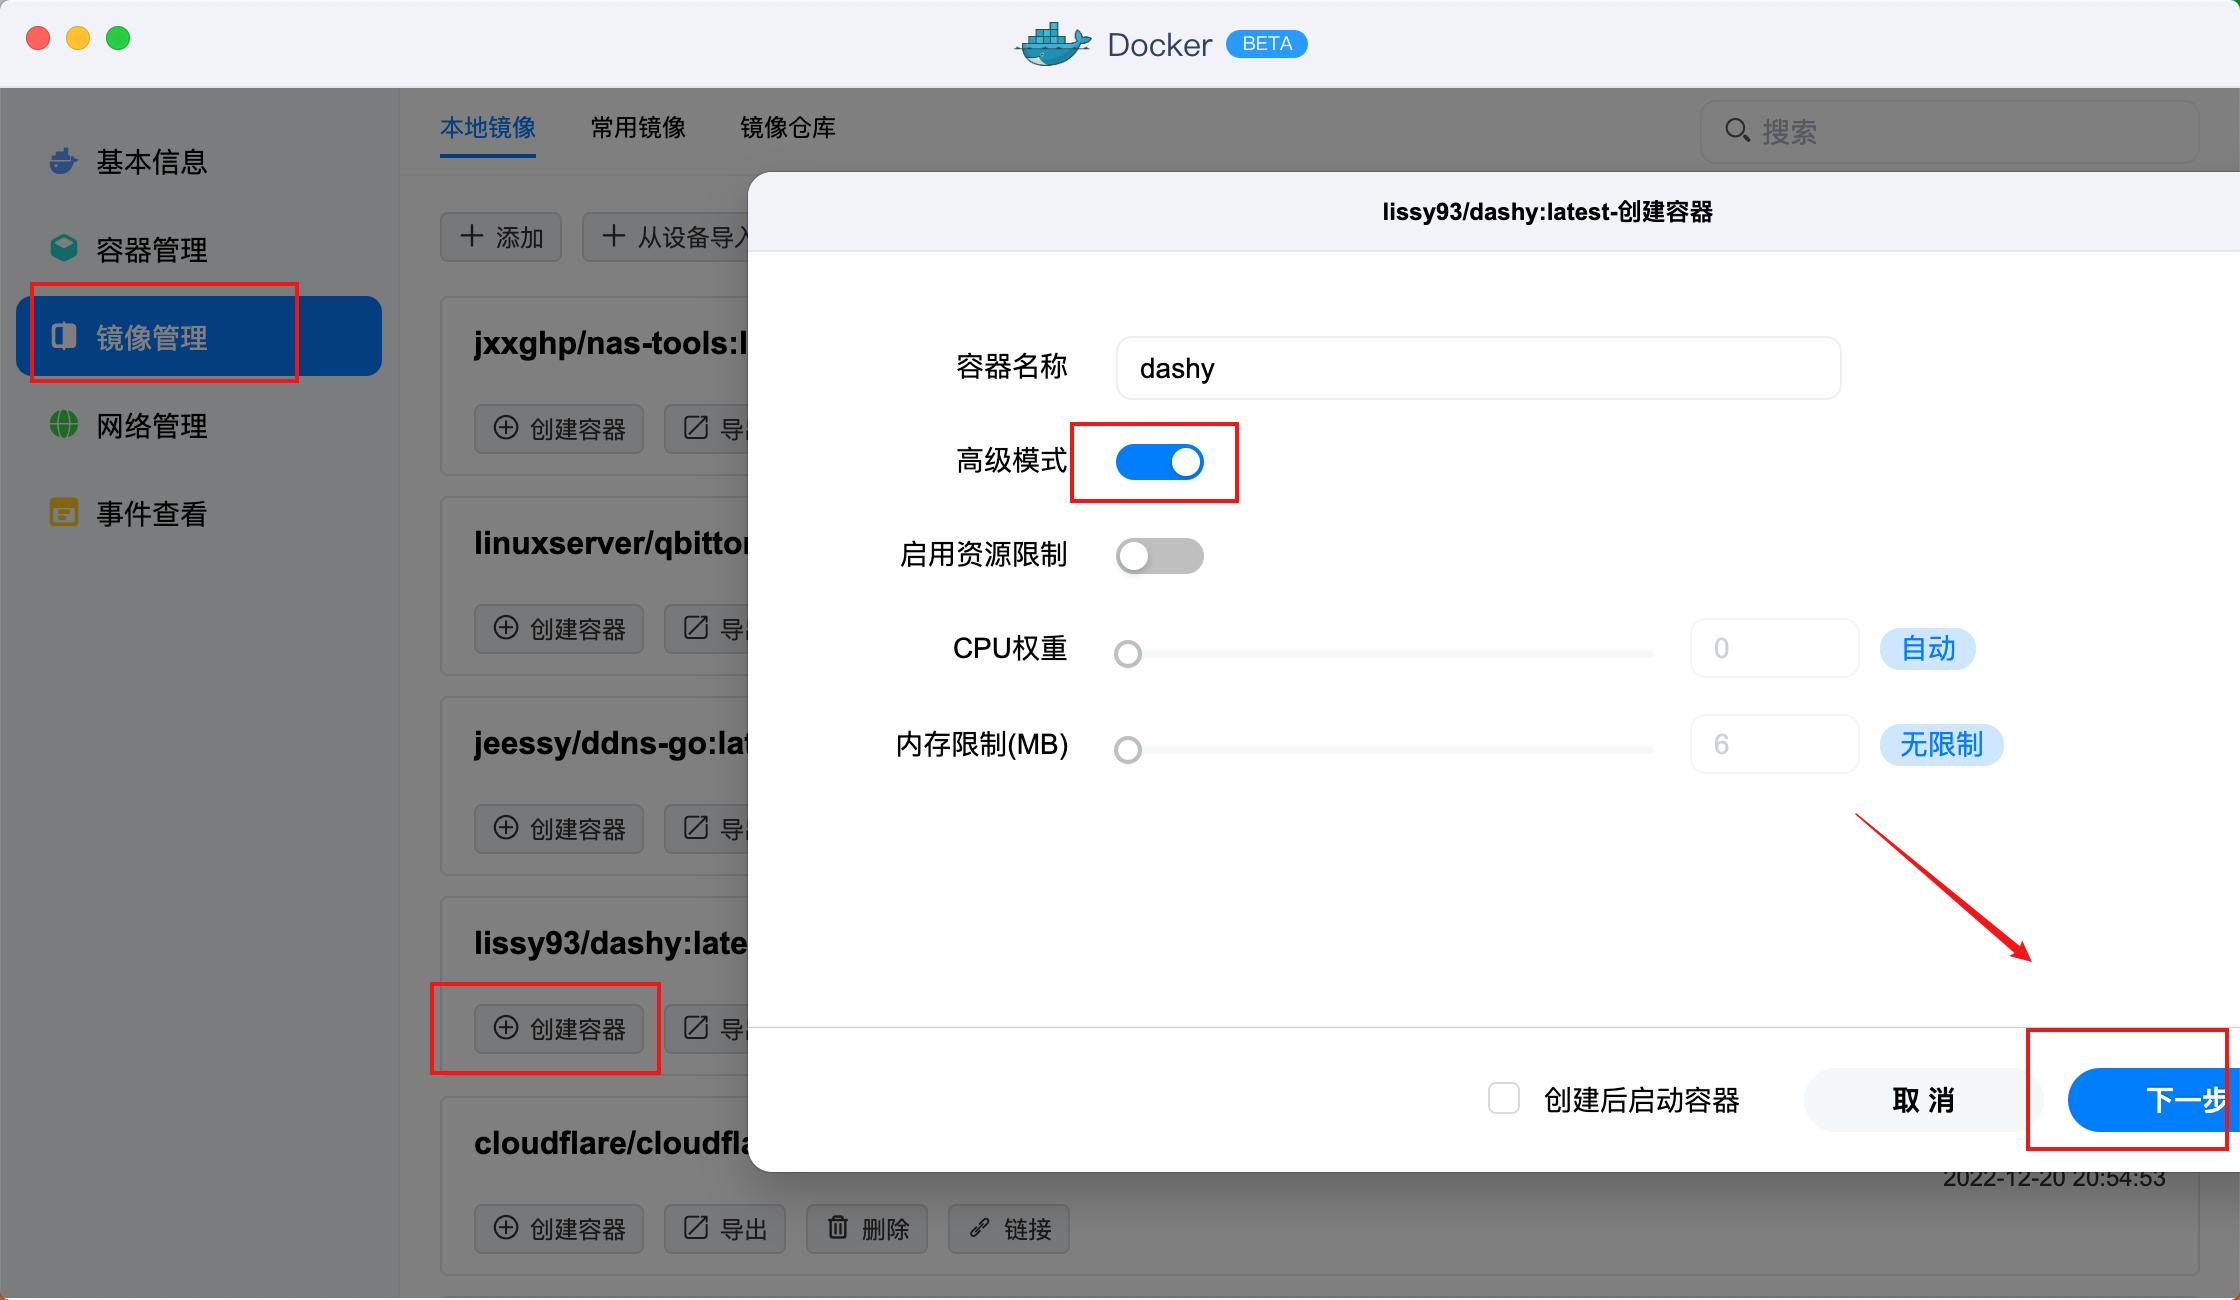Open the 镜像仓库 tab

point(787,127)
